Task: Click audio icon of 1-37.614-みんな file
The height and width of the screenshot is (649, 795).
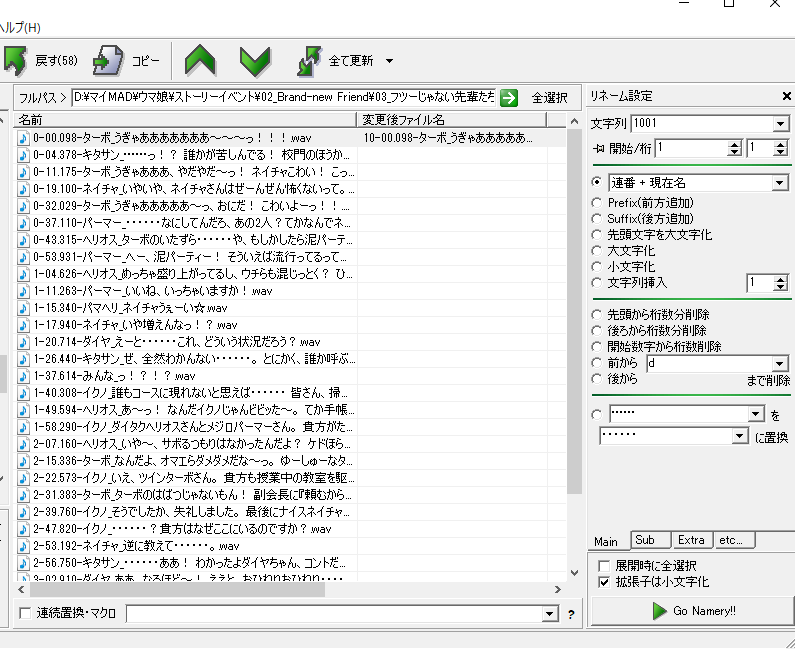Action: click(23, 376)
